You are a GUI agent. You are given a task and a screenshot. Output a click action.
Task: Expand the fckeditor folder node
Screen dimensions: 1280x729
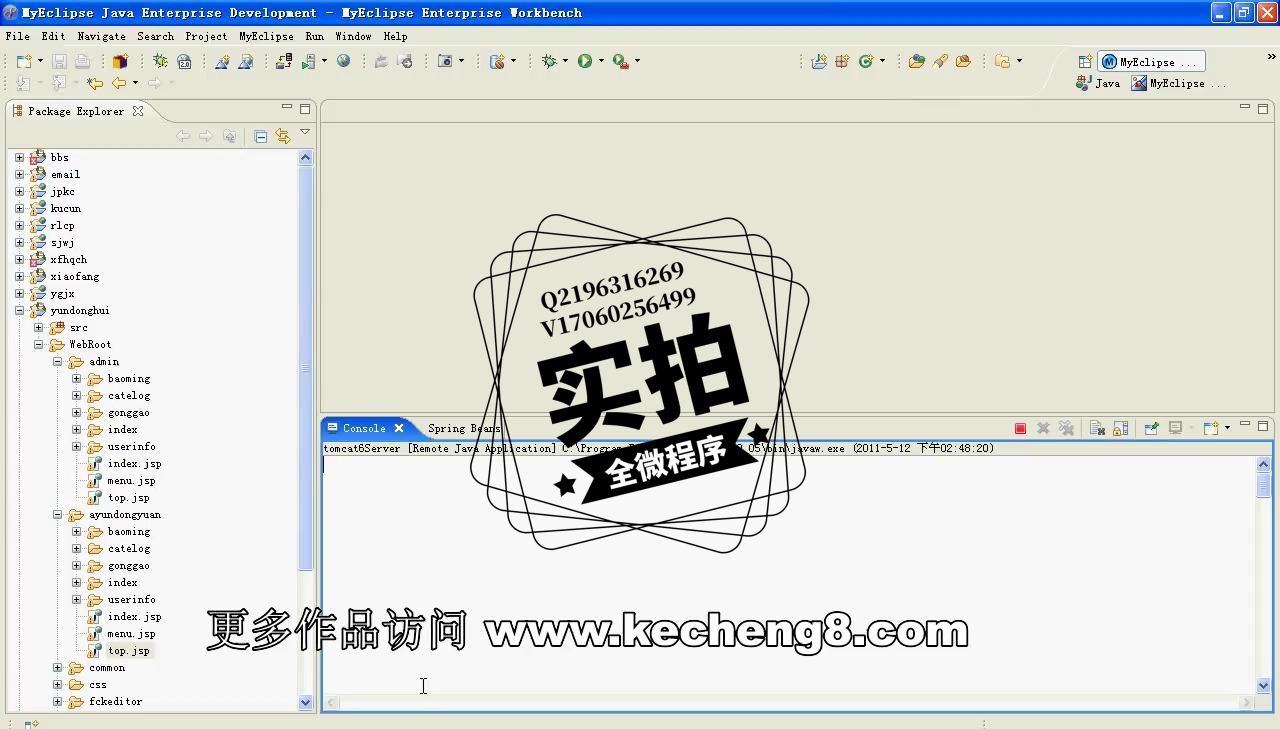57,701
